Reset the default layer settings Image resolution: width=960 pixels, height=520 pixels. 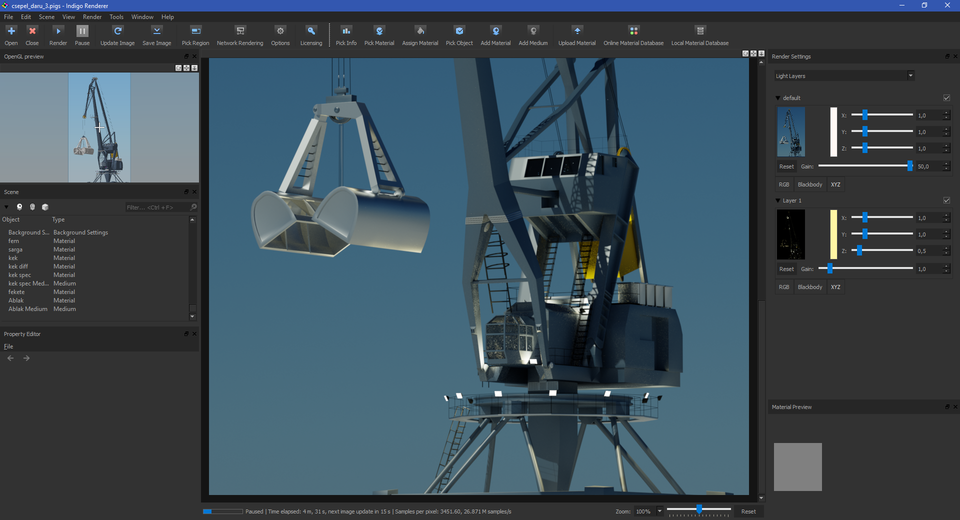(786, 166)
